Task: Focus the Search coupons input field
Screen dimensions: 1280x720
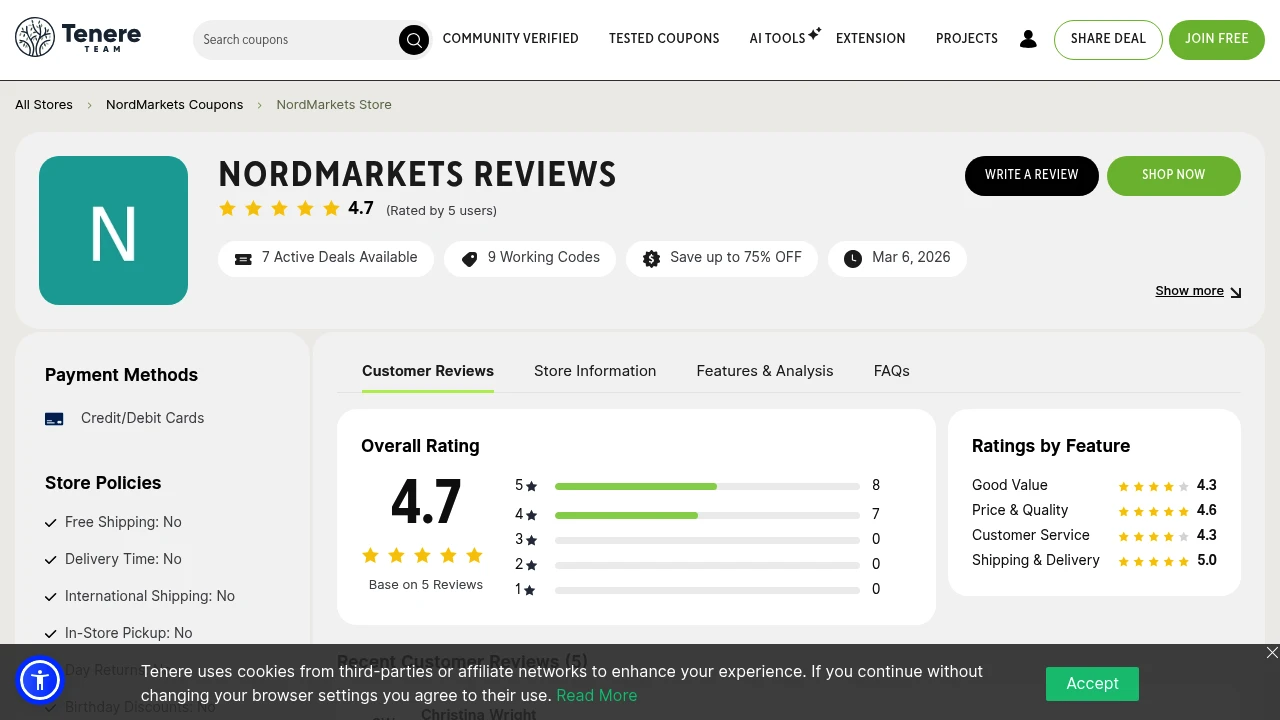Action: tap(296, 40)
